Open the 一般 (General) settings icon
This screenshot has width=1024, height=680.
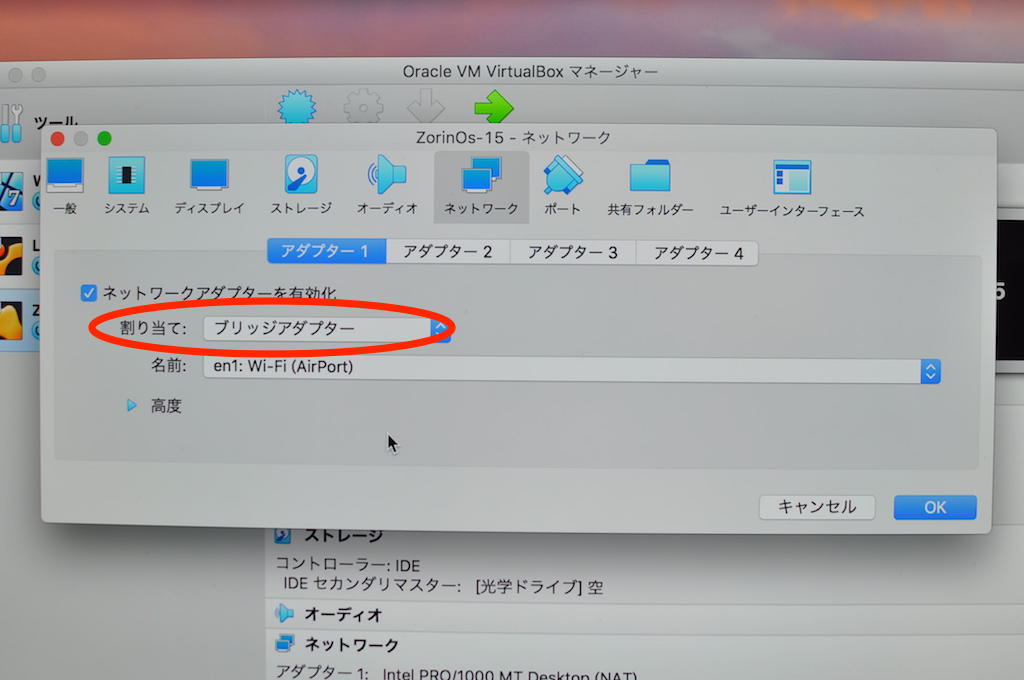(x=65, y=186)
